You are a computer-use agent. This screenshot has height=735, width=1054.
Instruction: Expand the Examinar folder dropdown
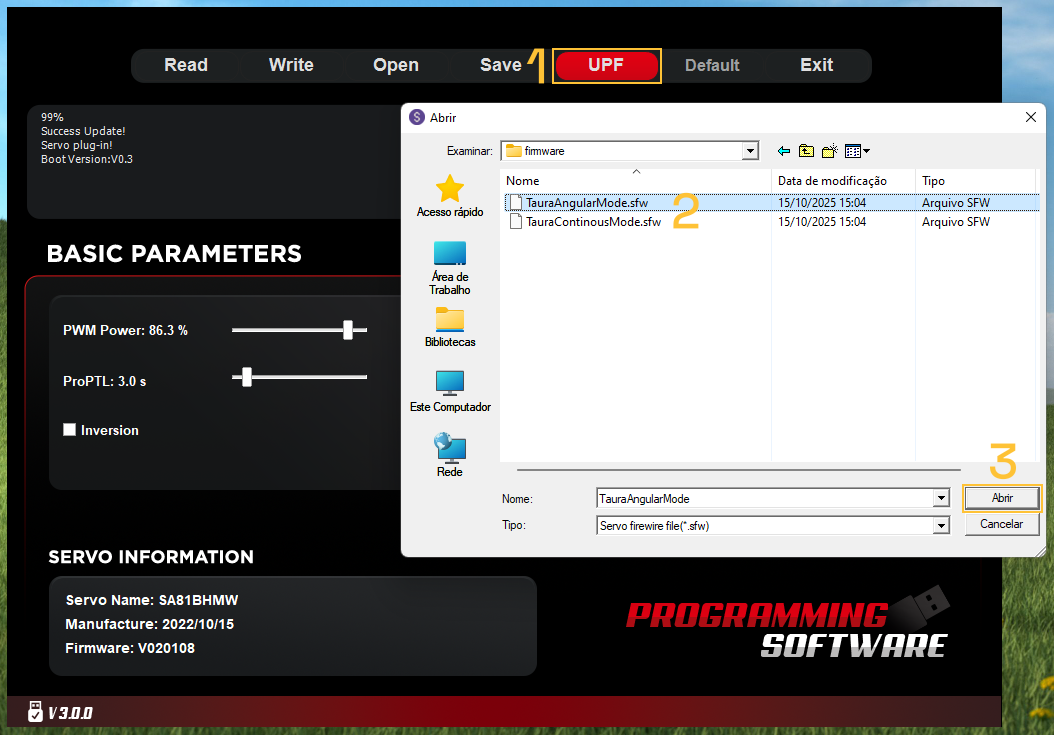tap(750, 151)
